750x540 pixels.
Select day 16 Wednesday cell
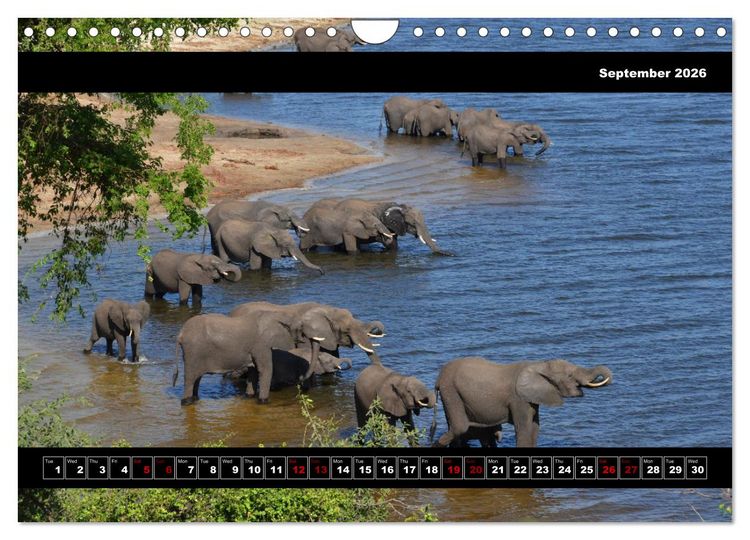[386, 468]
